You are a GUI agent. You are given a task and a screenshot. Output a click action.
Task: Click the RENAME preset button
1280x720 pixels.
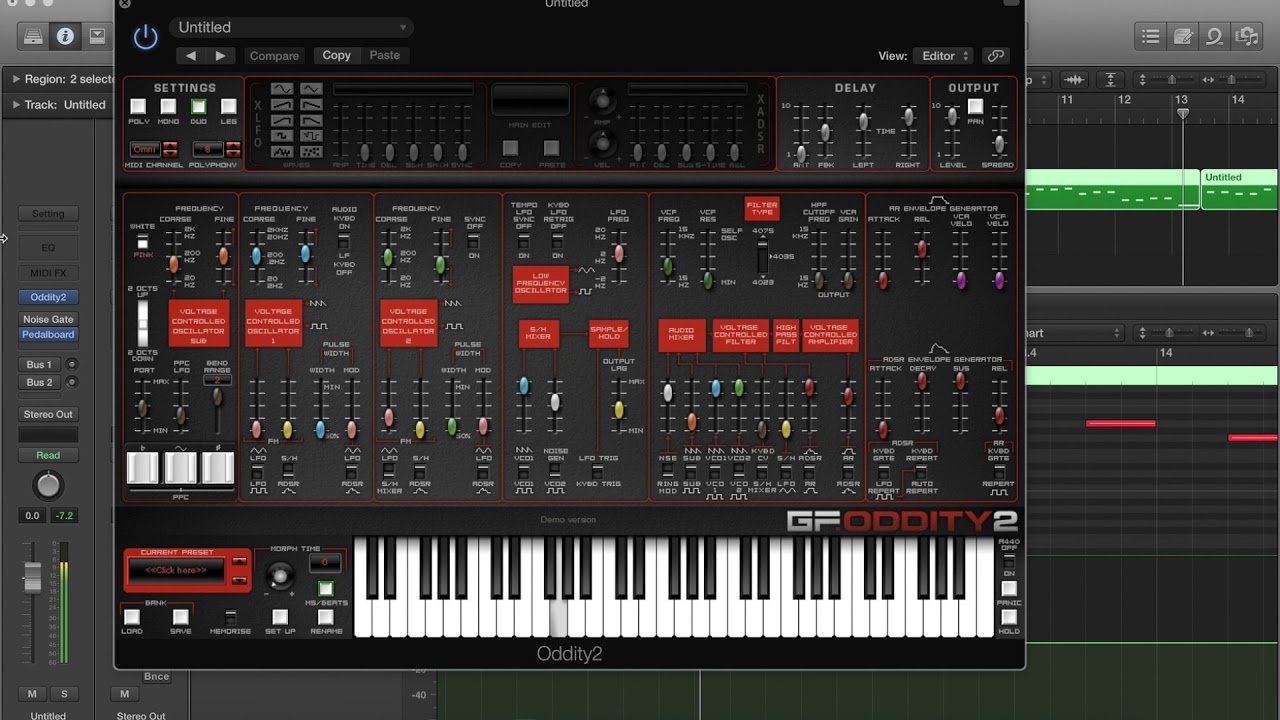tap(325, 617)
